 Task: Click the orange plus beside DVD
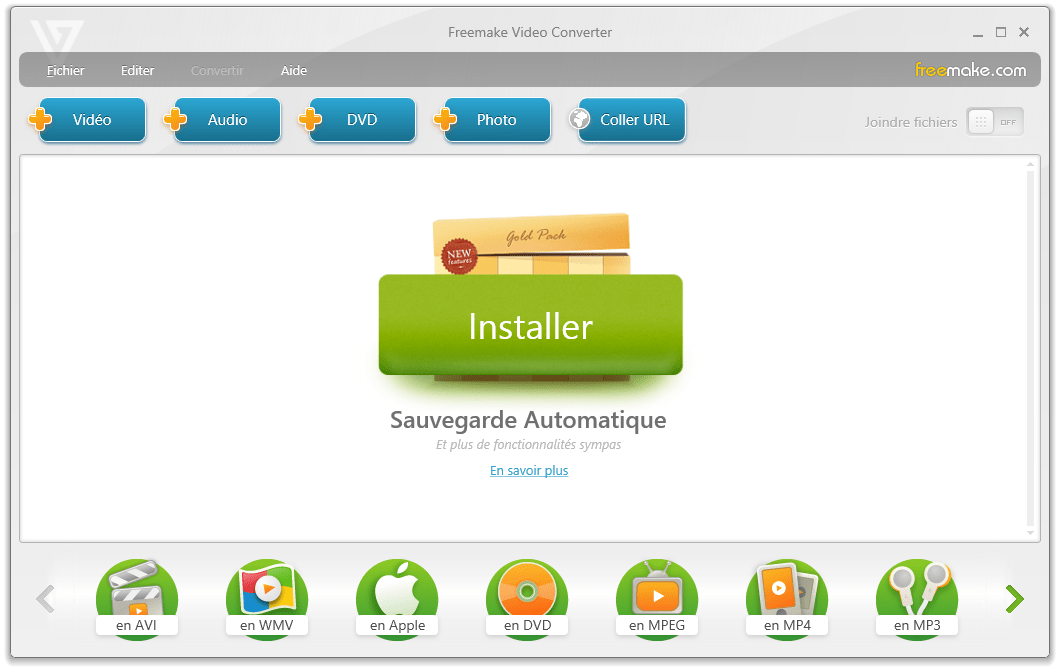pyautogui.click(x=310, y=119)
